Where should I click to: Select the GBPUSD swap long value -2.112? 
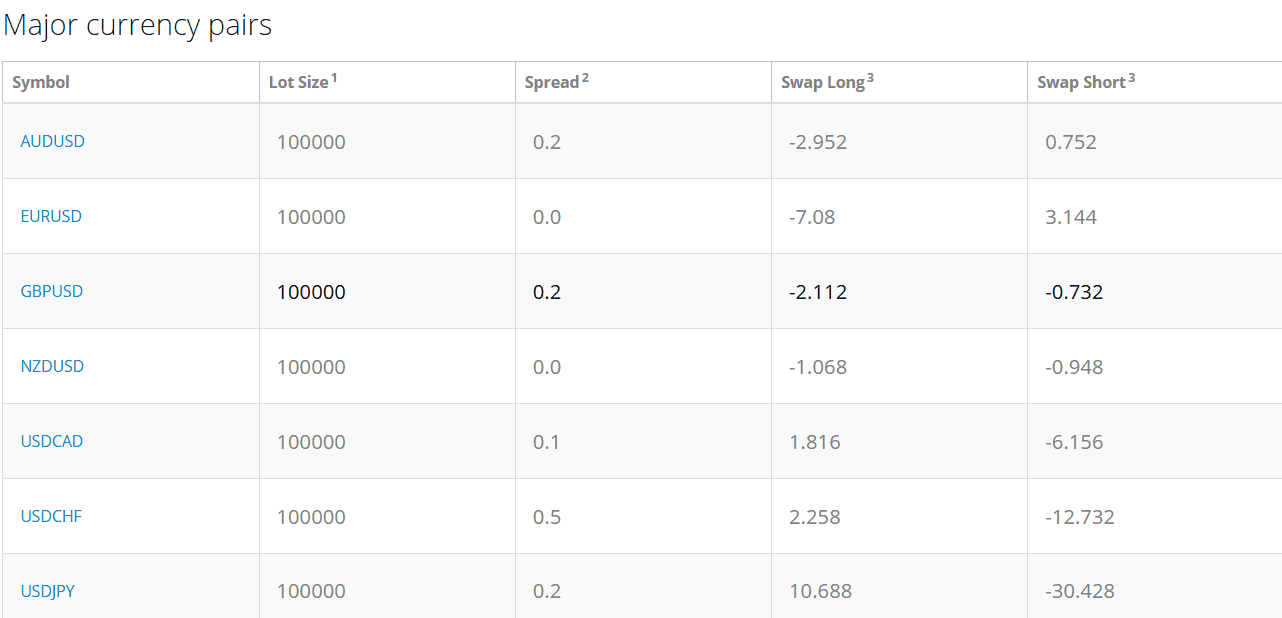coord(818,292)
